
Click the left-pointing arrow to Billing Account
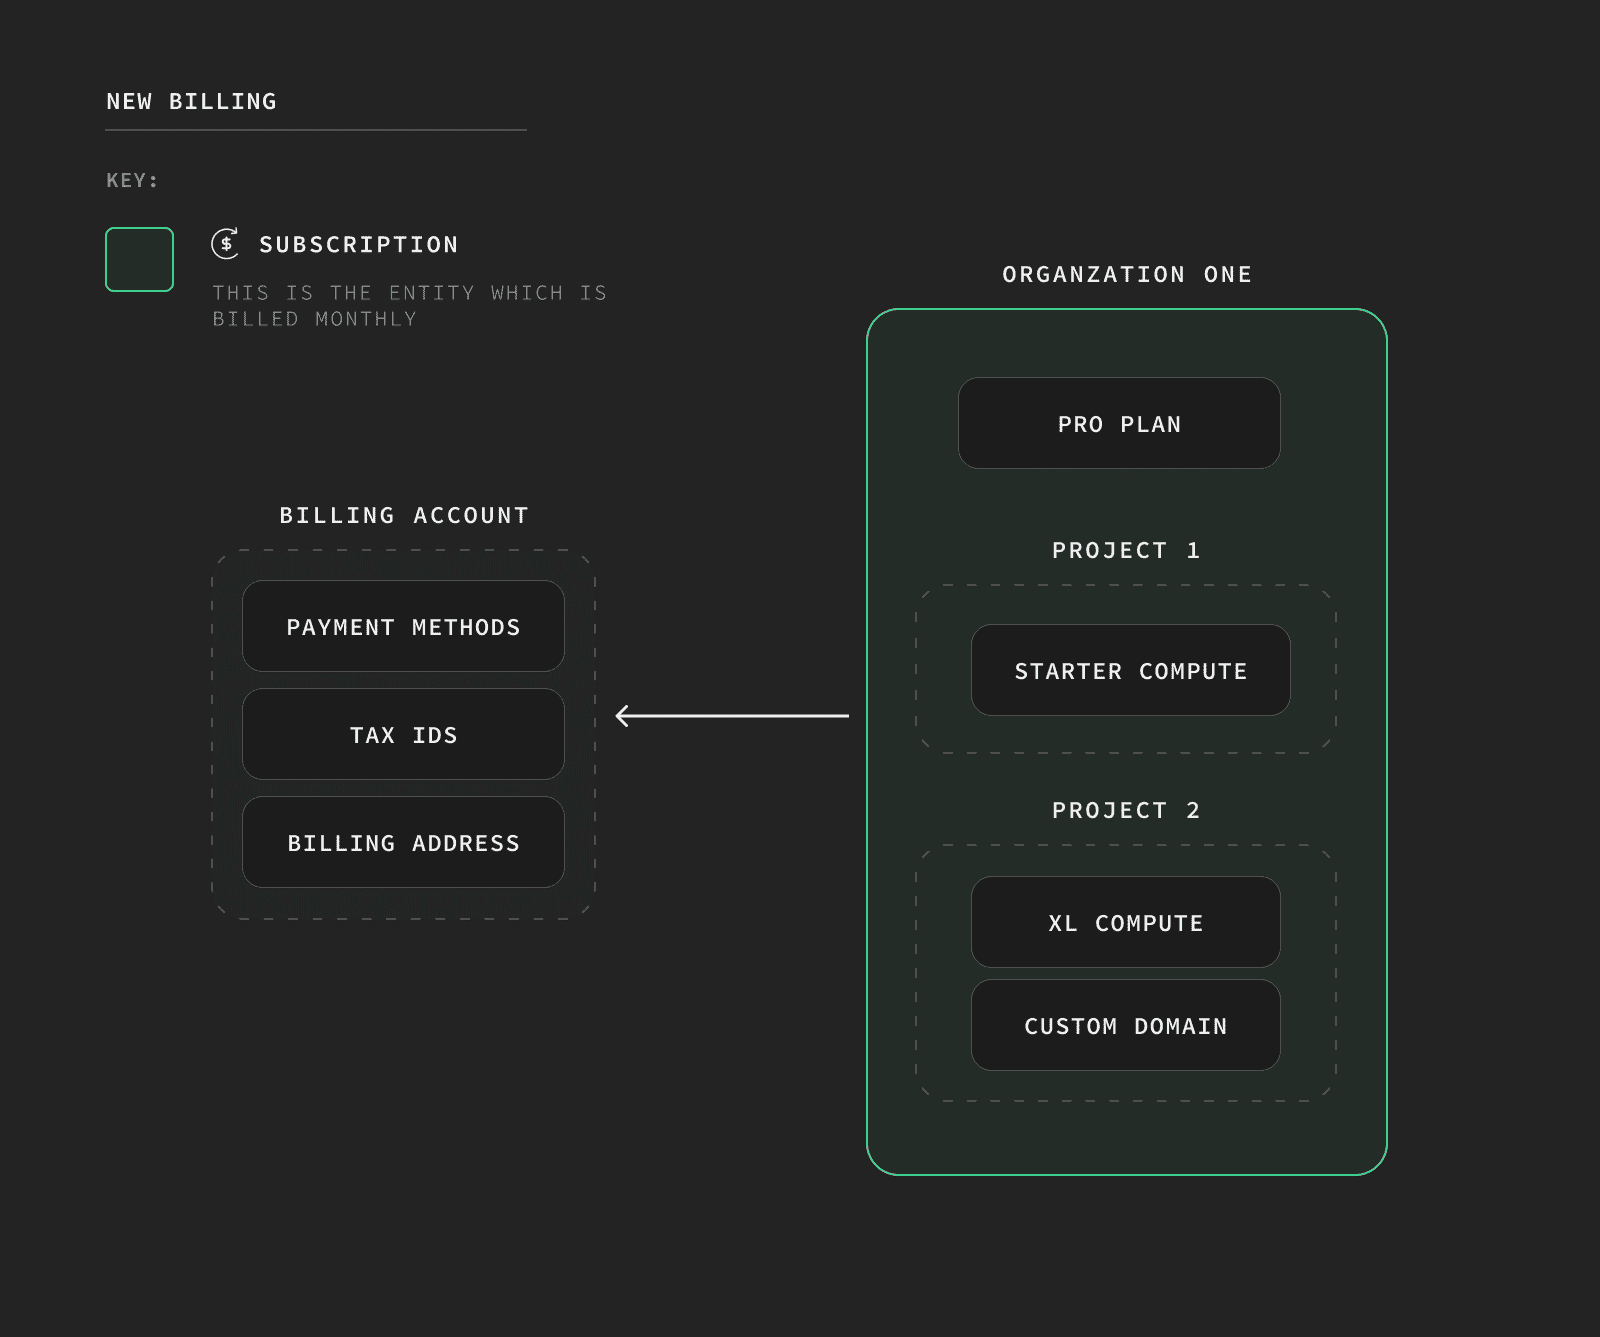pos(731,716)
